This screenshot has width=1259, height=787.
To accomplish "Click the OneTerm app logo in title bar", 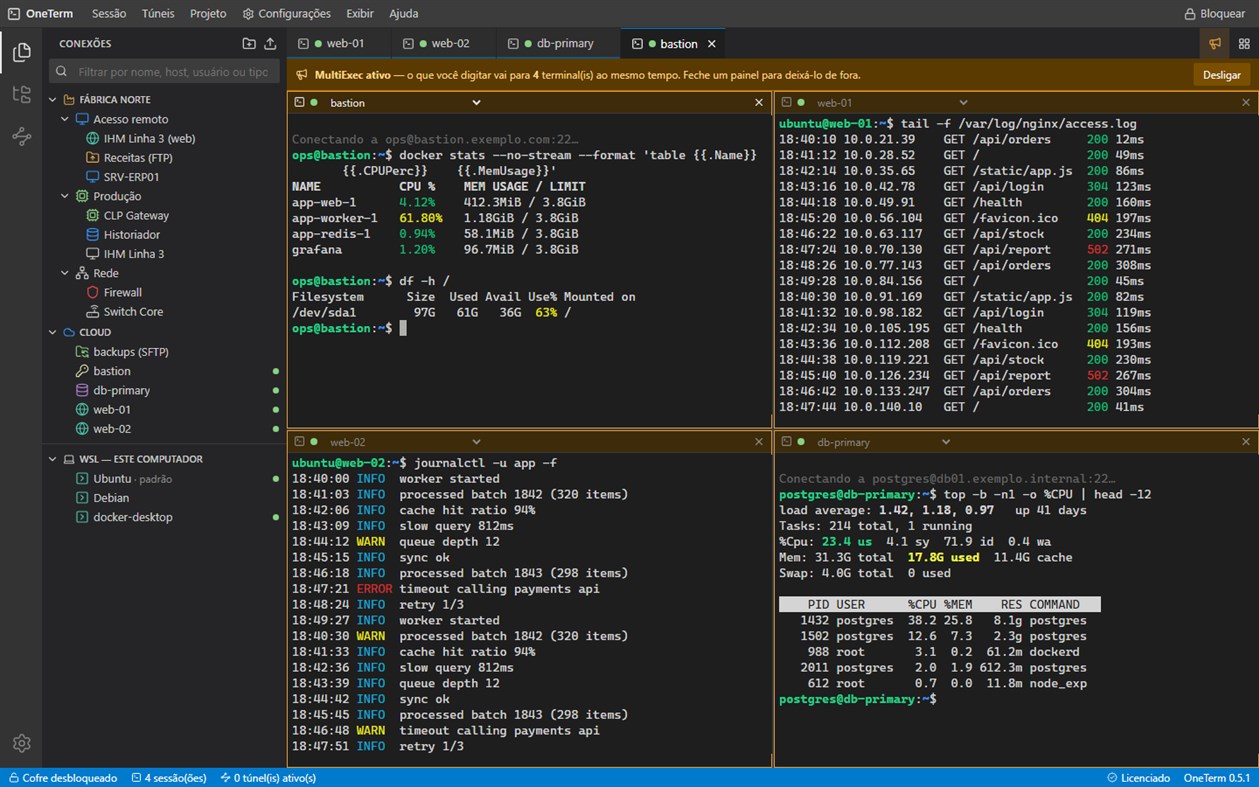I will pos(13,14).
